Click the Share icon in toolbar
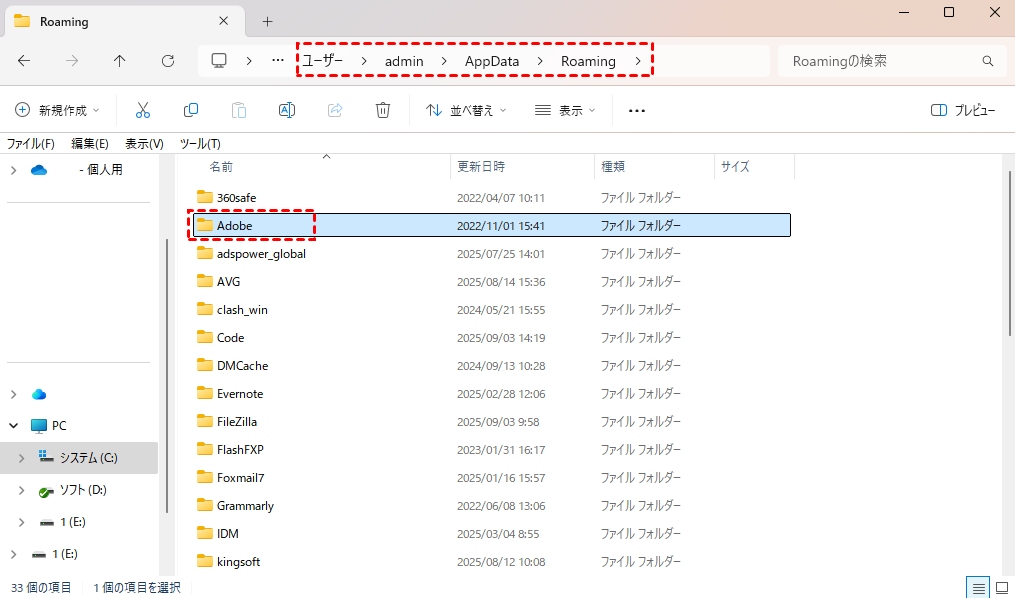The height and width of the screenshot is (598, 1015). point(335,110)
